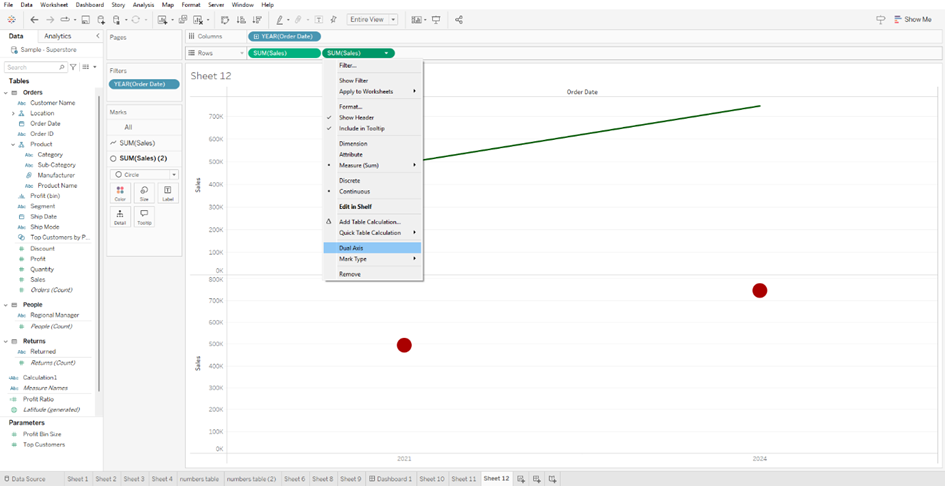The height and width of the screenshot is (486, 945).
Task: Click the Data guide icon beside Show Me
Action: click(x=881, y=19)
